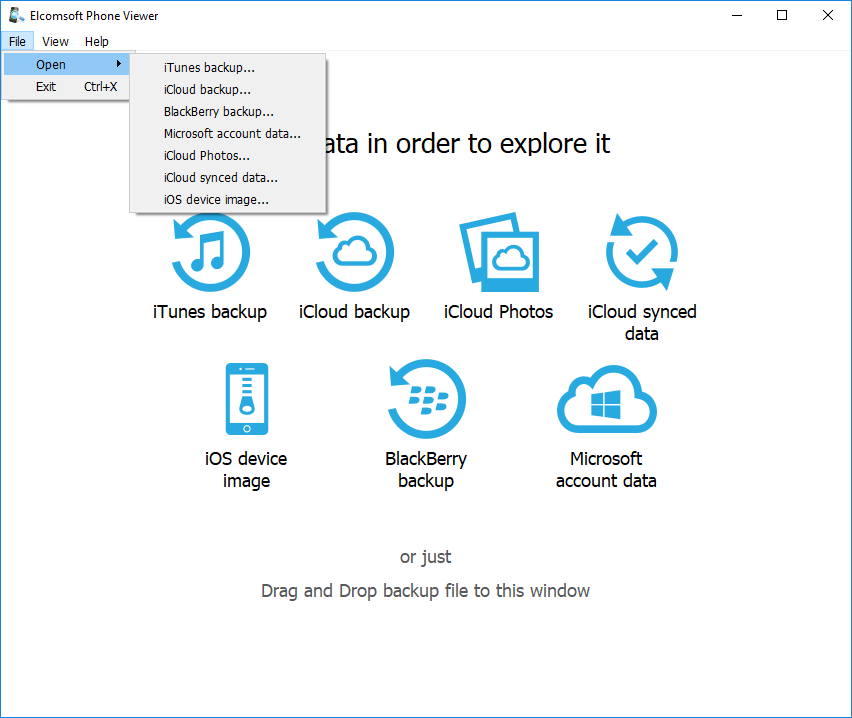852x718 pixels.
Task: Click the 'iOS device image' label
Action: coord(246,470)
